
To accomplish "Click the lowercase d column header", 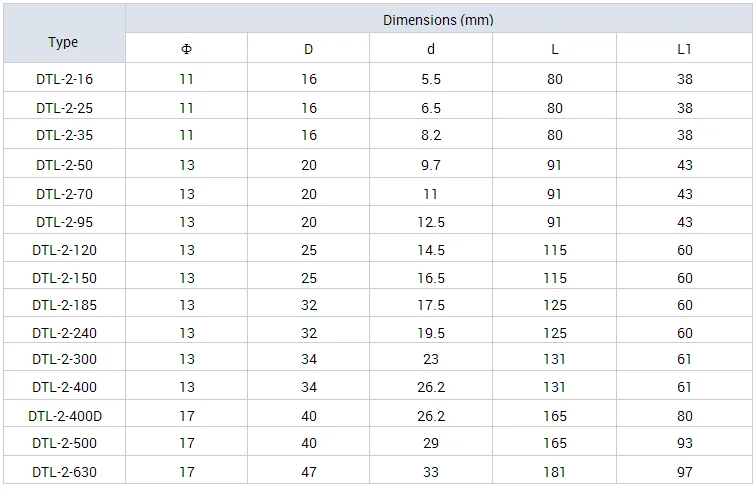I will click(431, 49).
